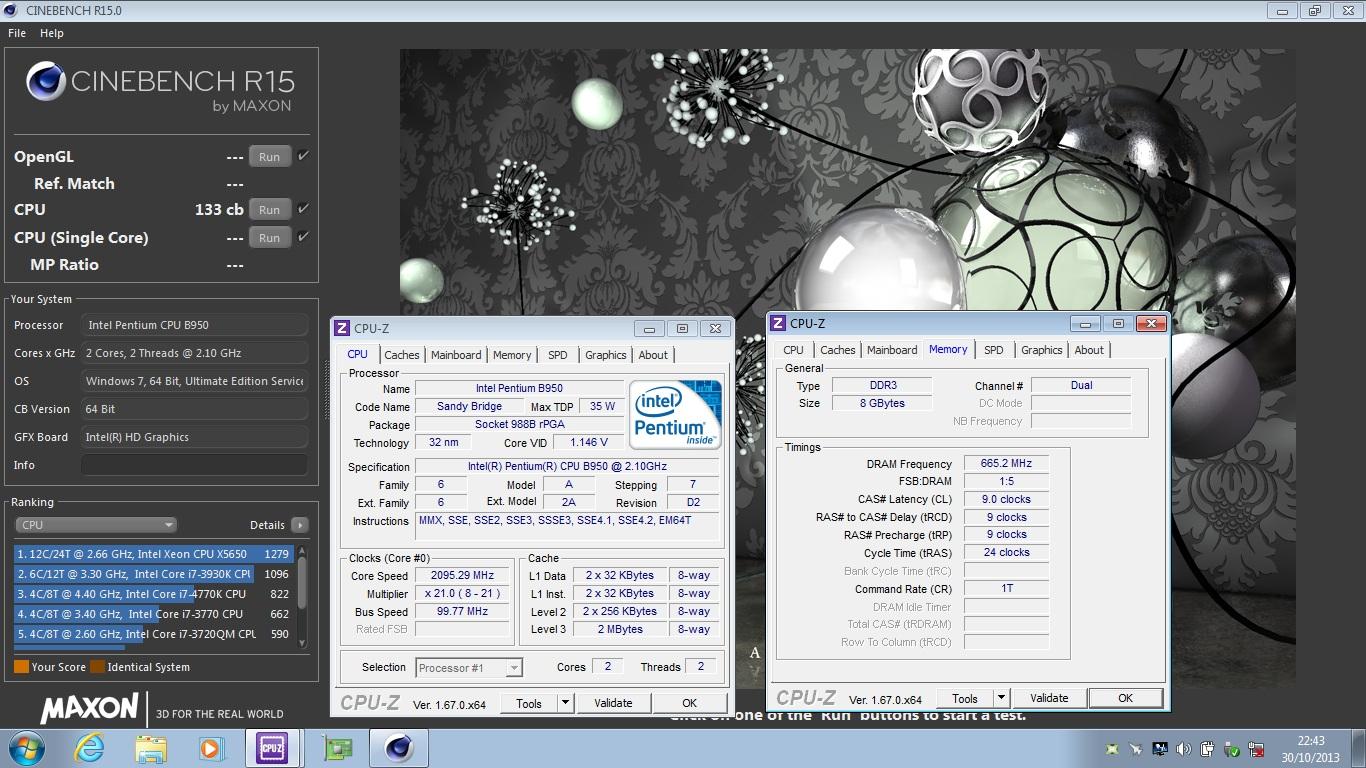Open the Cinebench Help menu

click(52, 33)
